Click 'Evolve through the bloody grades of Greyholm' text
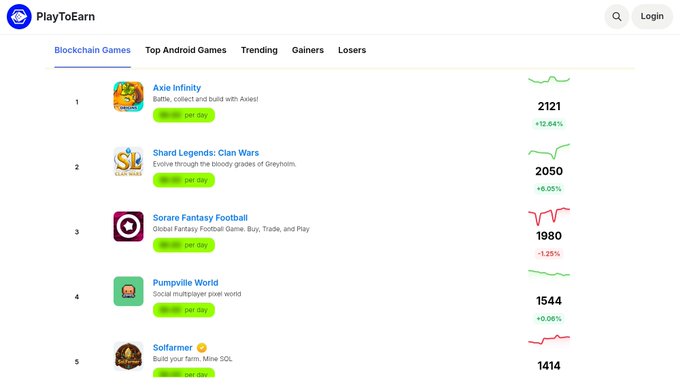Screen dimensions: 680x387 point(224,164)
